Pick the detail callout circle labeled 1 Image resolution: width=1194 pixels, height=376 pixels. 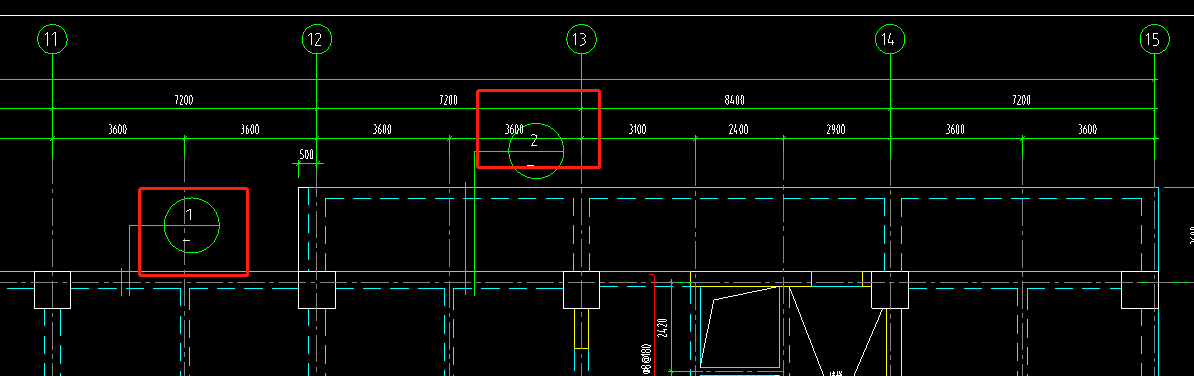pyautogui.click(x=192, y=225)
